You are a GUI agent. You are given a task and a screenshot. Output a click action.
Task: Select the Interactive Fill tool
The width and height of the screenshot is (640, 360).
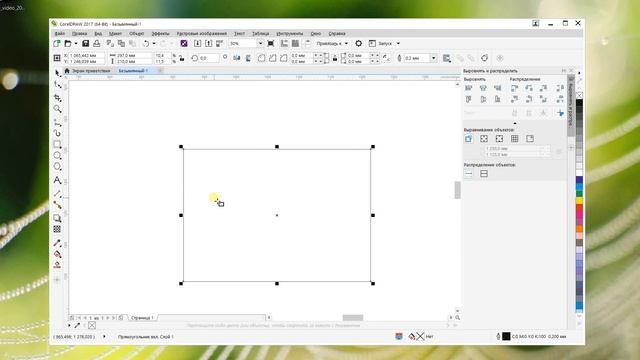click(x=58, y=254)
